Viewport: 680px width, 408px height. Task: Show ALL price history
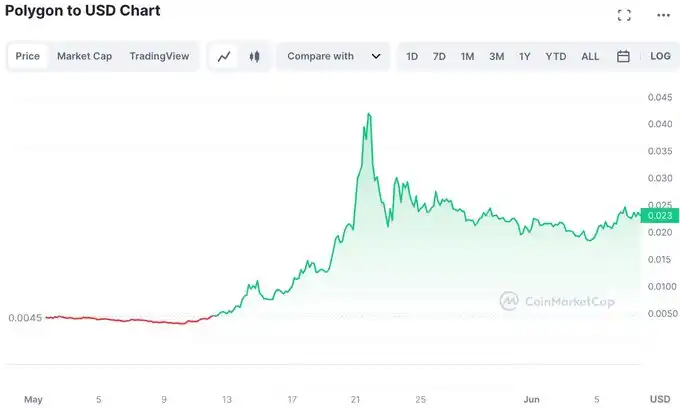[x=590, y=57]
